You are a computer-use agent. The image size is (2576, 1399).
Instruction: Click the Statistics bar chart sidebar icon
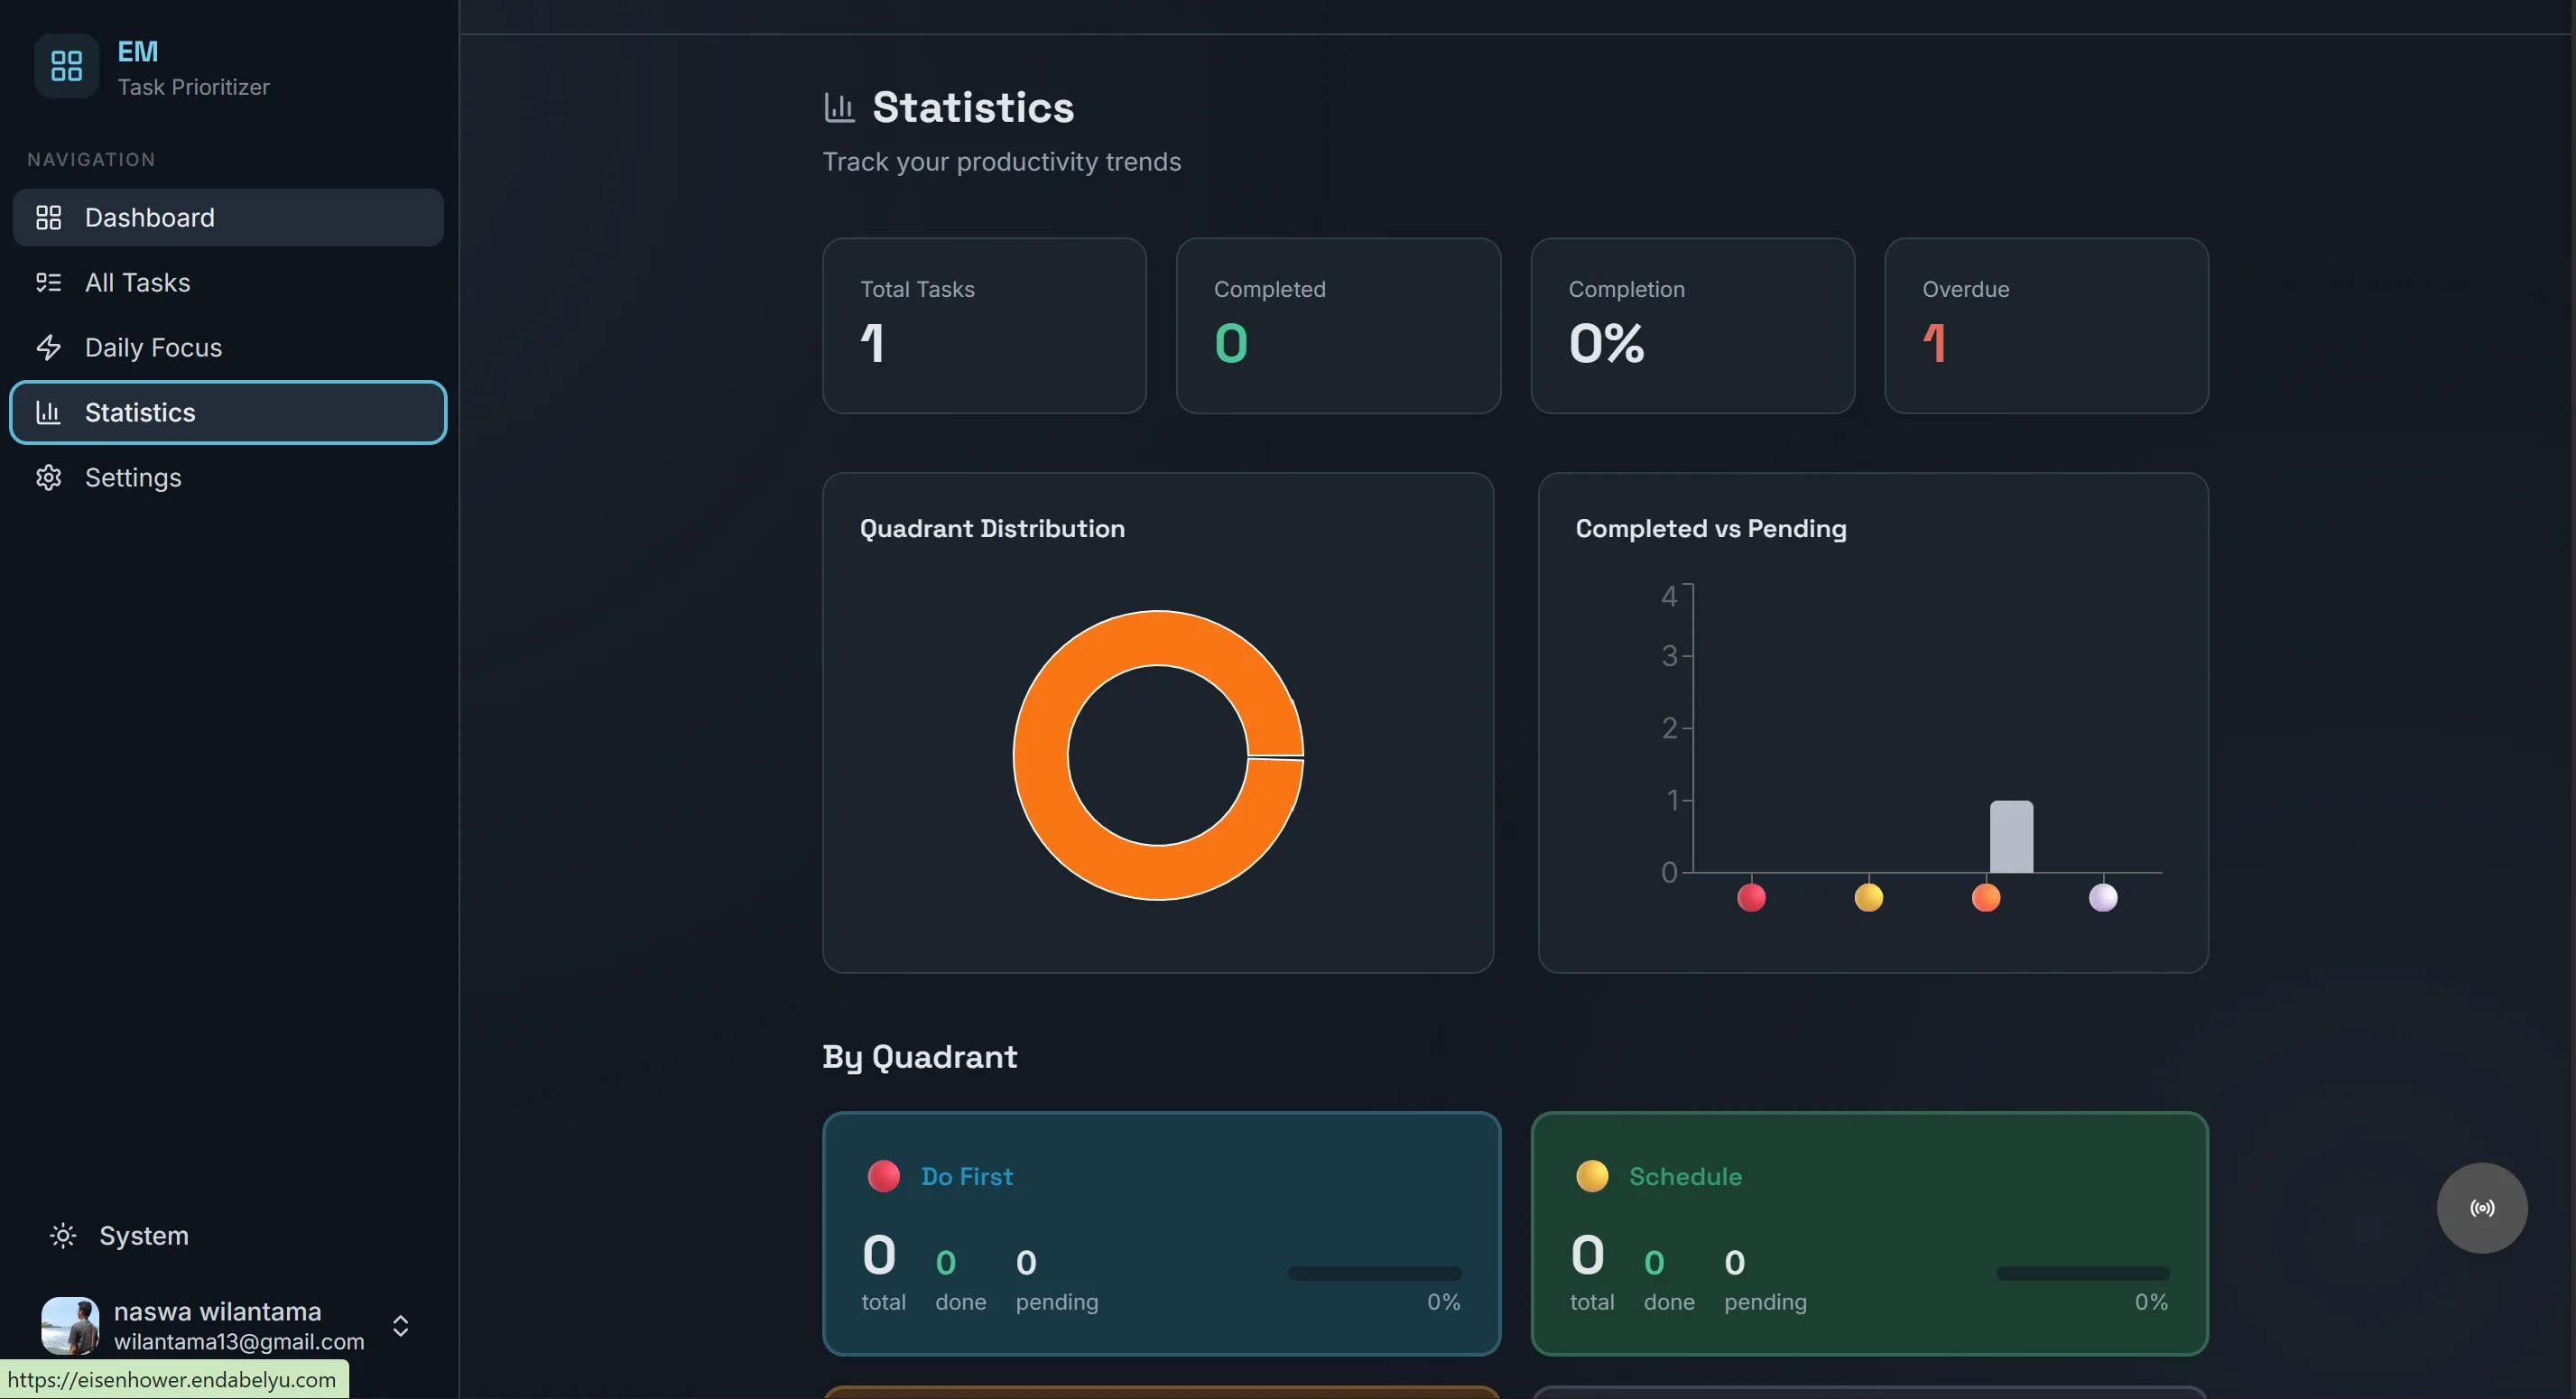point(49,412)
